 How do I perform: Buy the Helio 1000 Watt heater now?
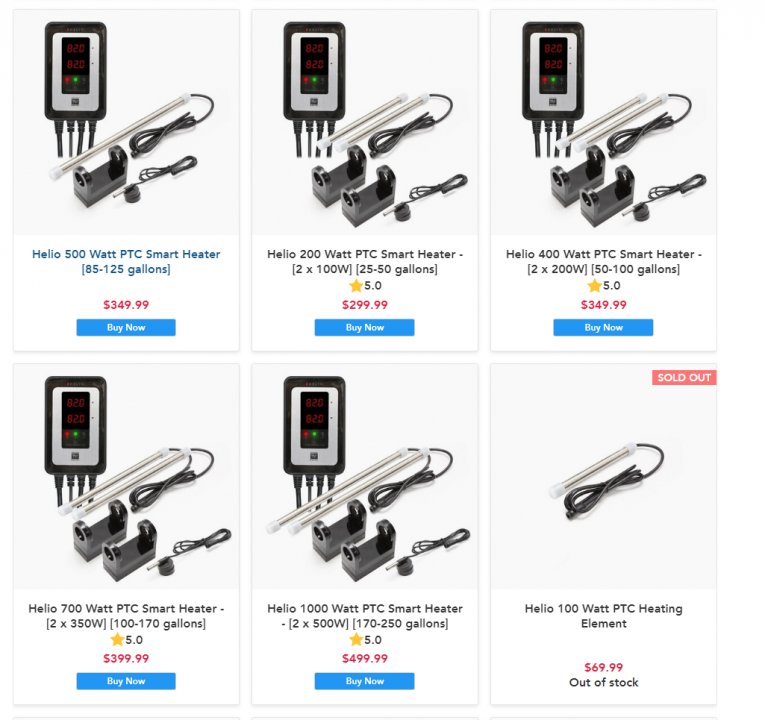pyautogui.click(x=364, y=681)
